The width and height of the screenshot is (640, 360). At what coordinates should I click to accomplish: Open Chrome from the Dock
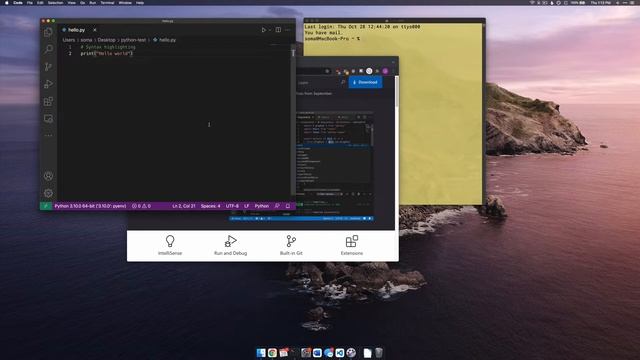pos(272,353)
